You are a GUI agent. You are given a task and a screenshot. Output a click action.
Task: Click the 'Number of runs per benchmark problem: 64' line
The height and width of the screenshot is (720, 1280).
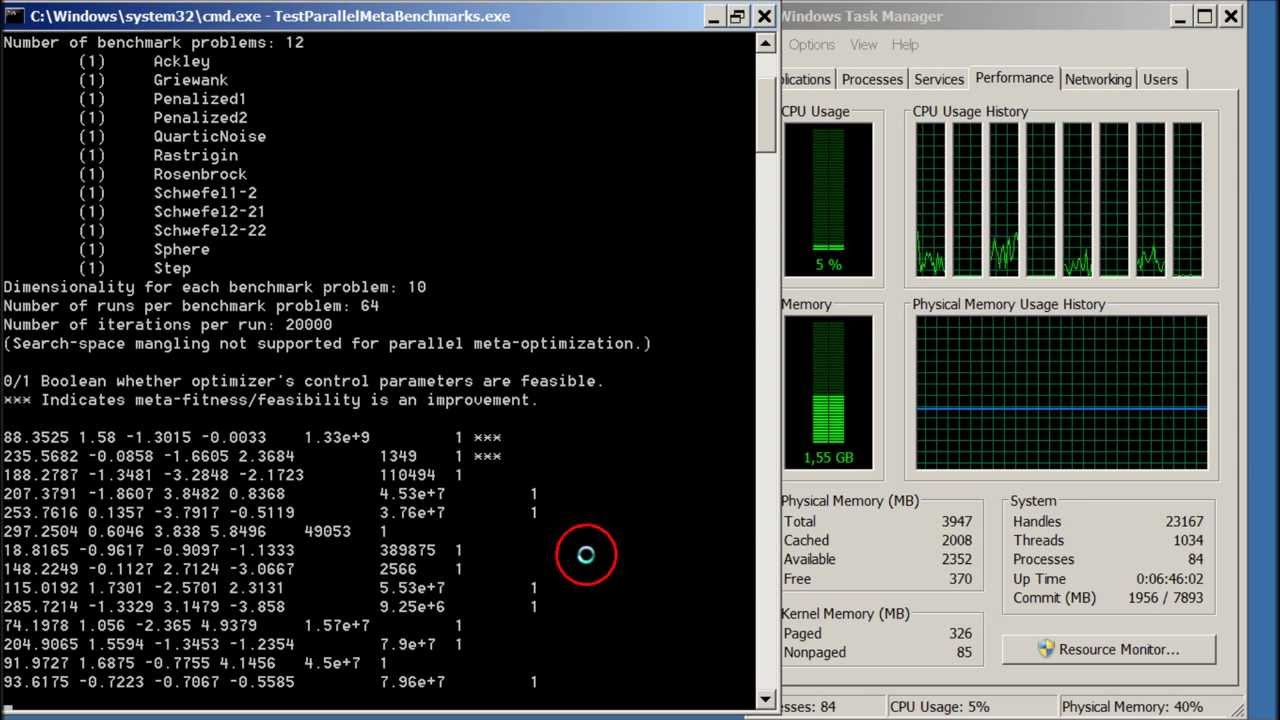click(191, 306)
